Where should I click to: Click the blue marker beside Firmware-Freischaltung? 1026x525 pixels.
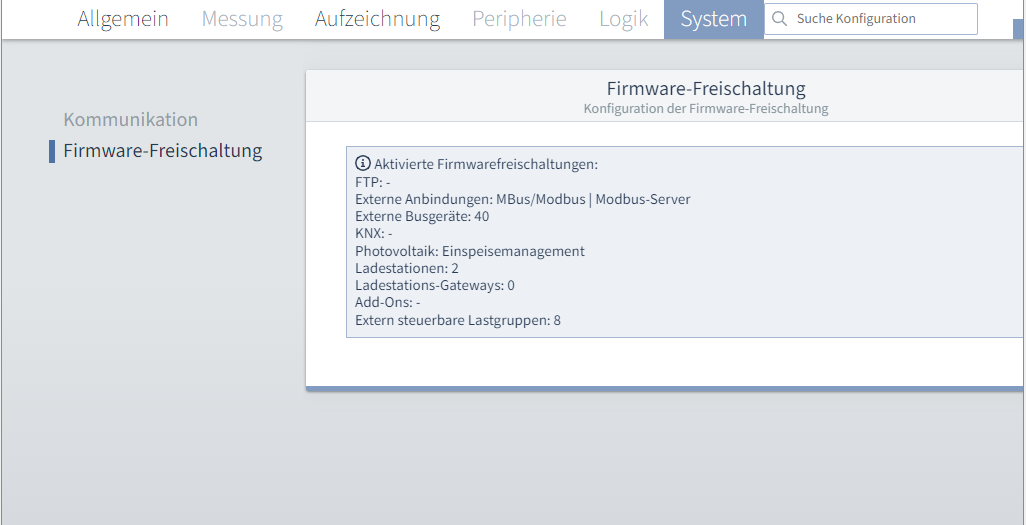(x=52, y=151)
